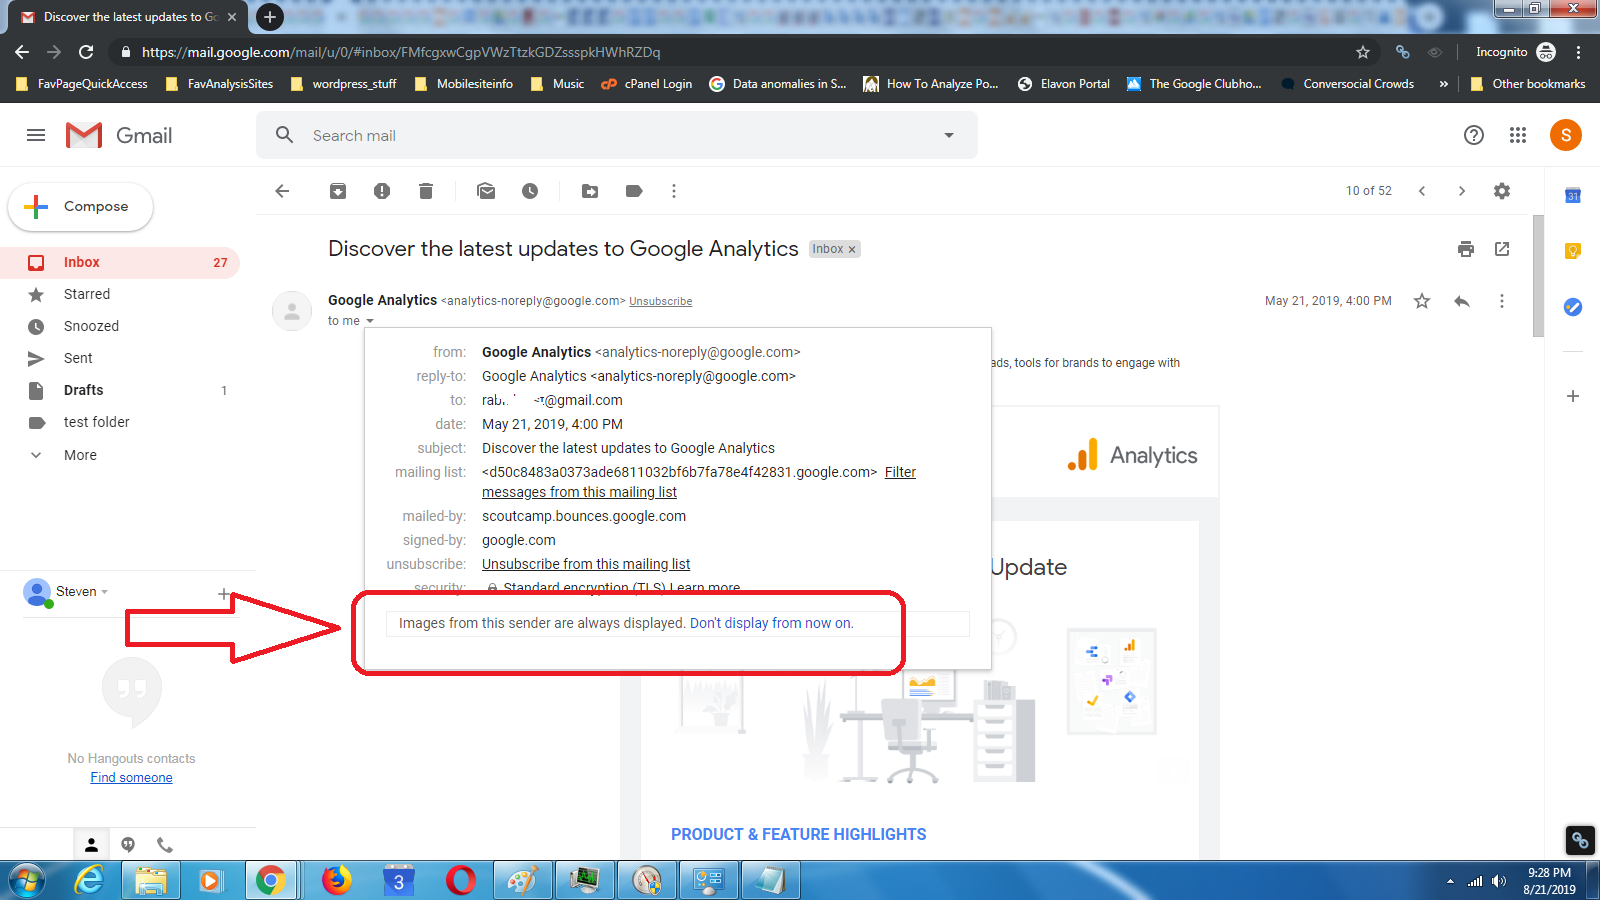Open the test folder label

click(x=120, y=422)
